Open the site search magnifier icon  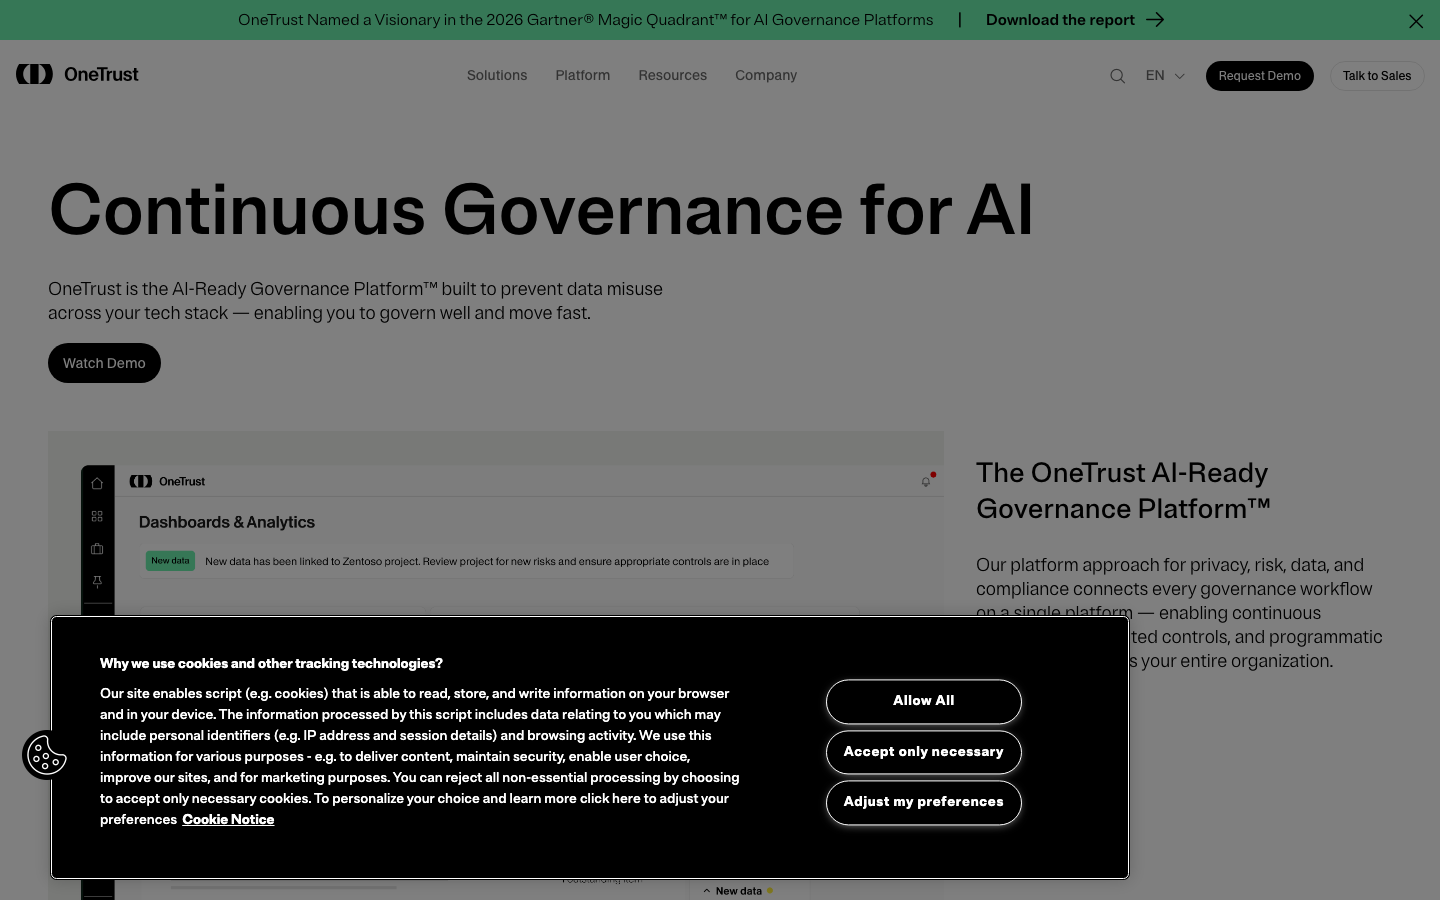1117,76
